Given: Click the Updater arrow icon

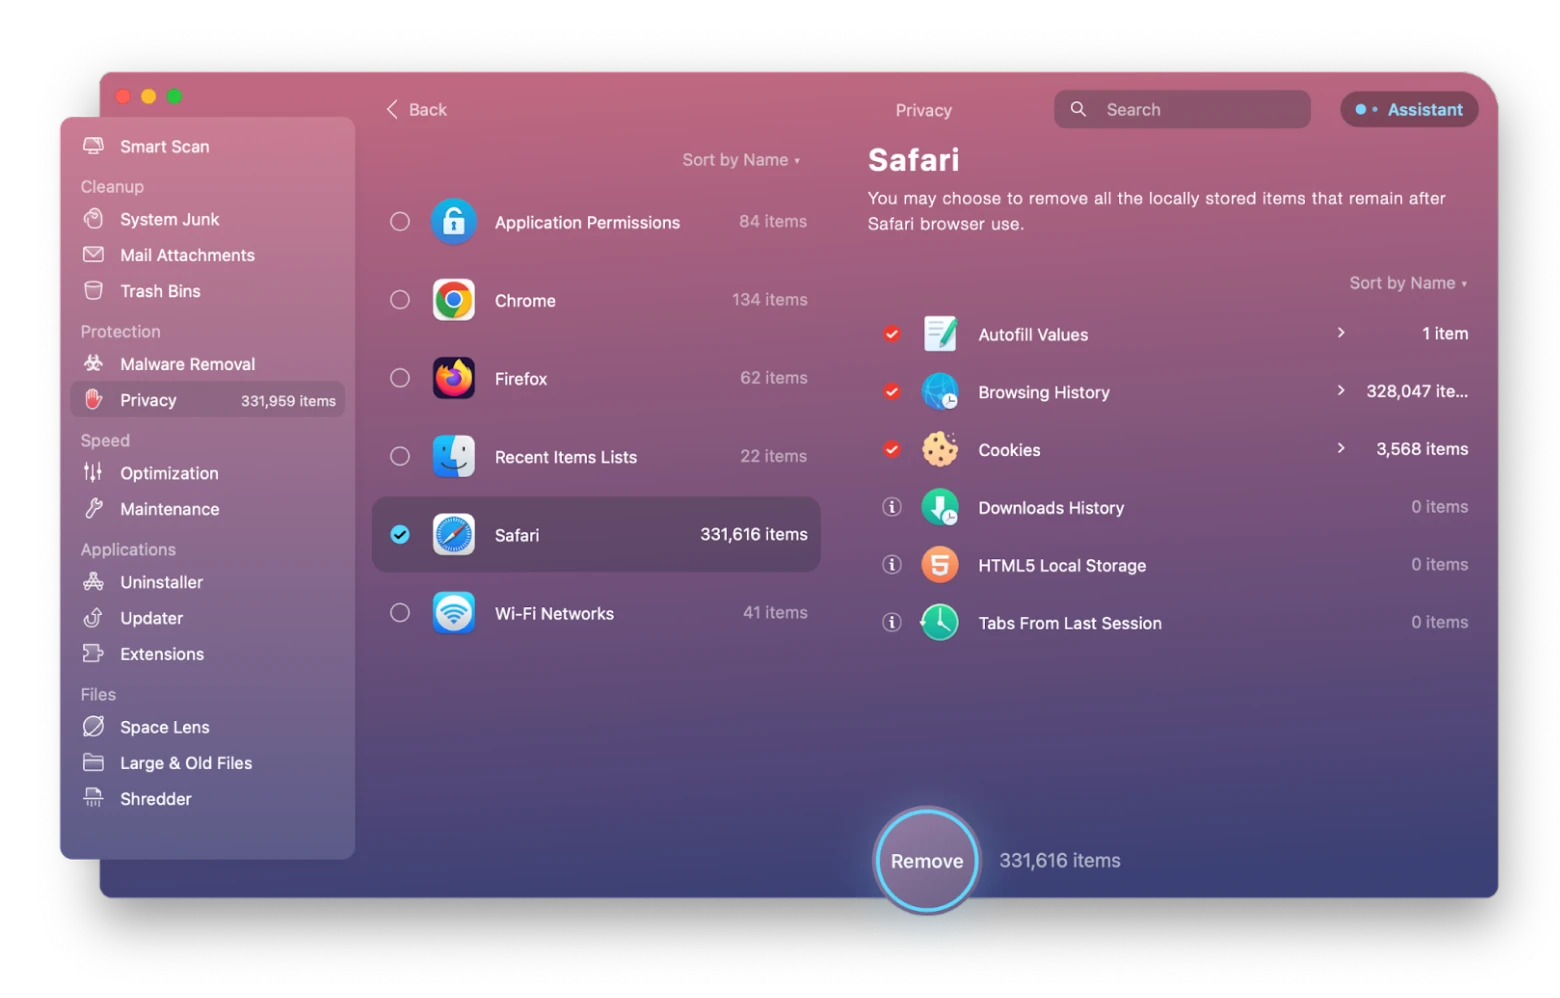Looking at the screenshot, I should [93, 618].
